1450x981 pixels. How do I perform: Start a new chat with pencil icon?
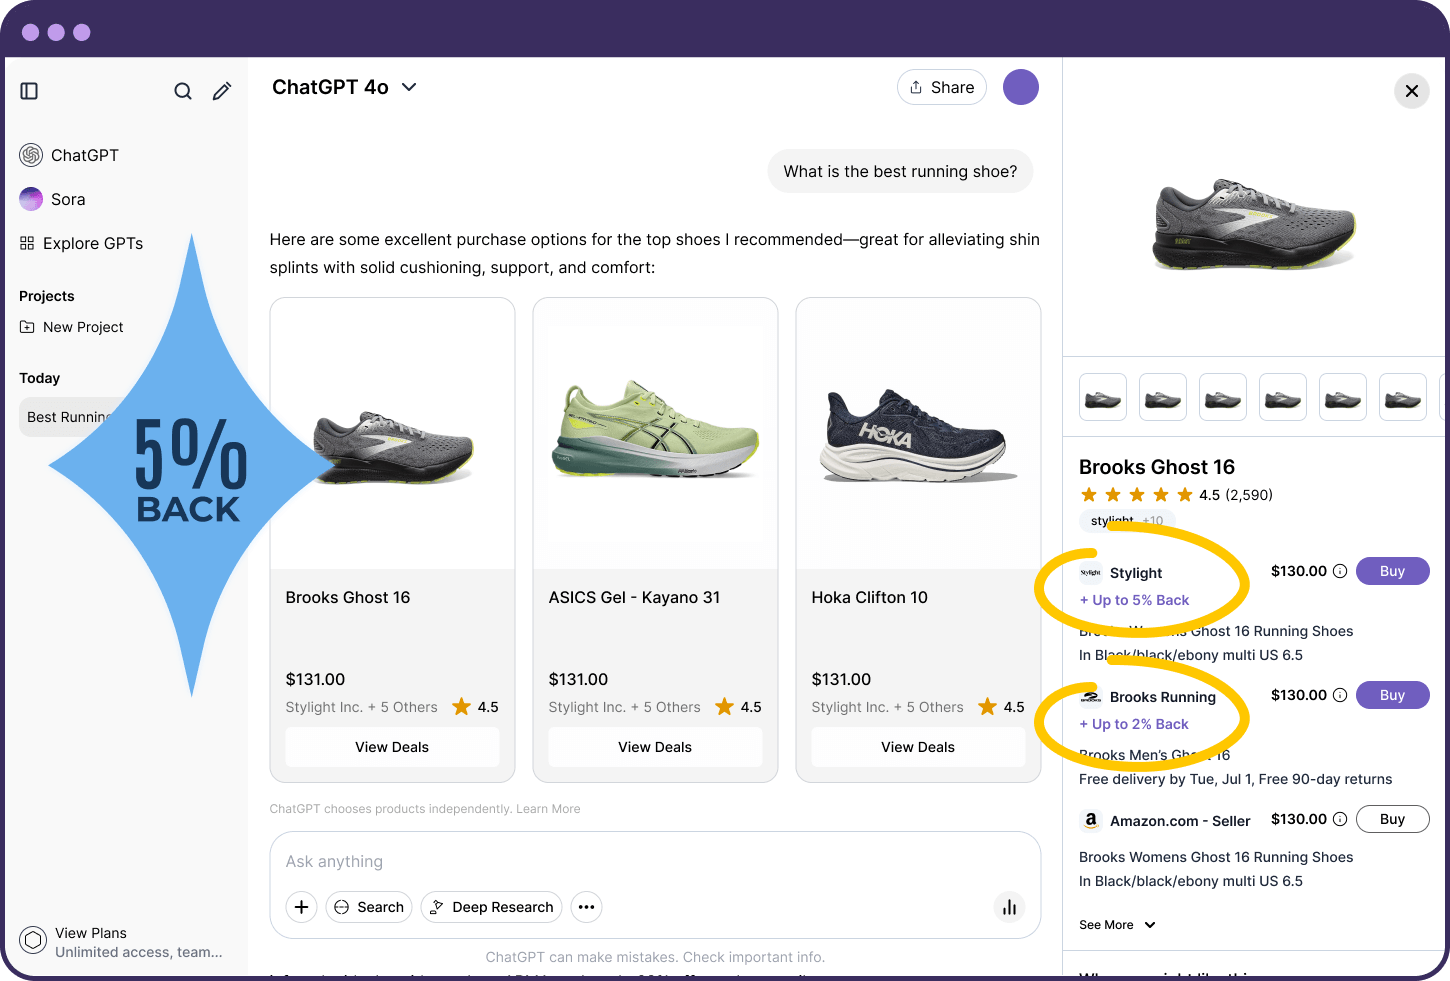point(222,91)
